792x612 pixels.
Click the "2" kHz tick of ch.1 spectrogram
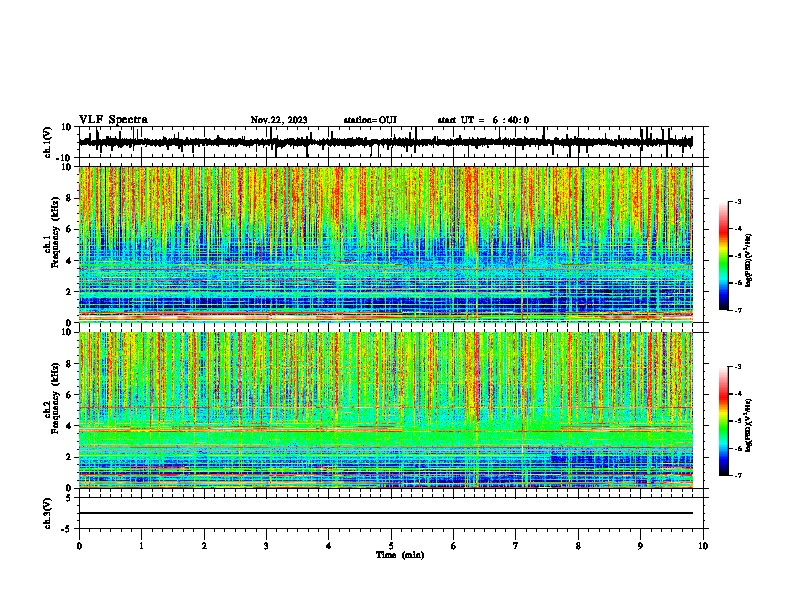[x=70, y=291]
